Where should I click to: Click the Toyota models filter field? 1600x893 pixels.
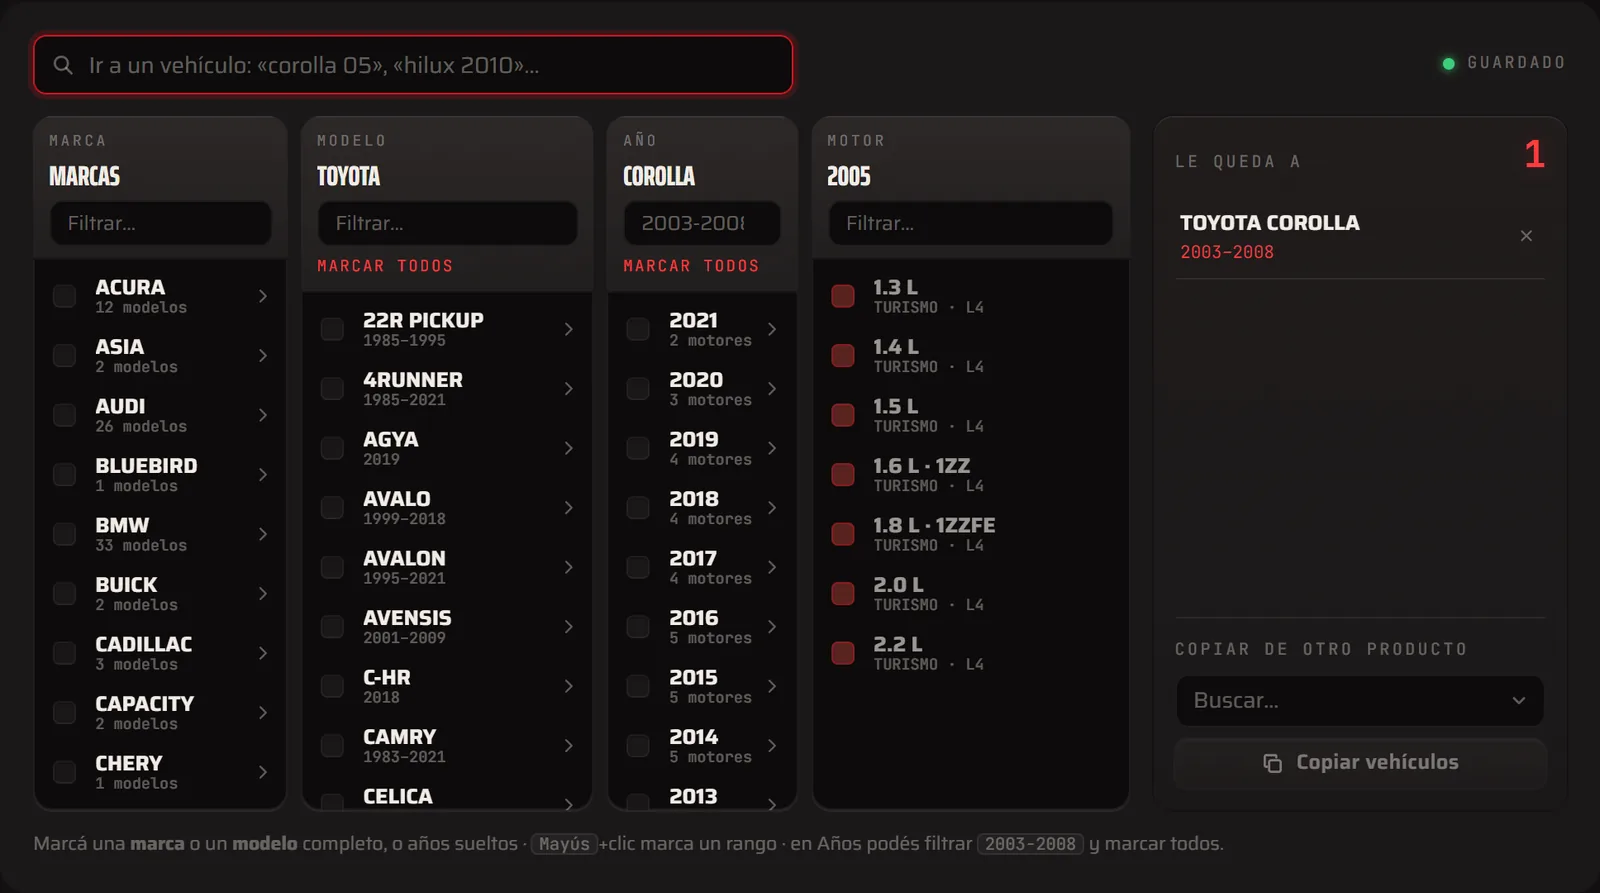[448, 223]
